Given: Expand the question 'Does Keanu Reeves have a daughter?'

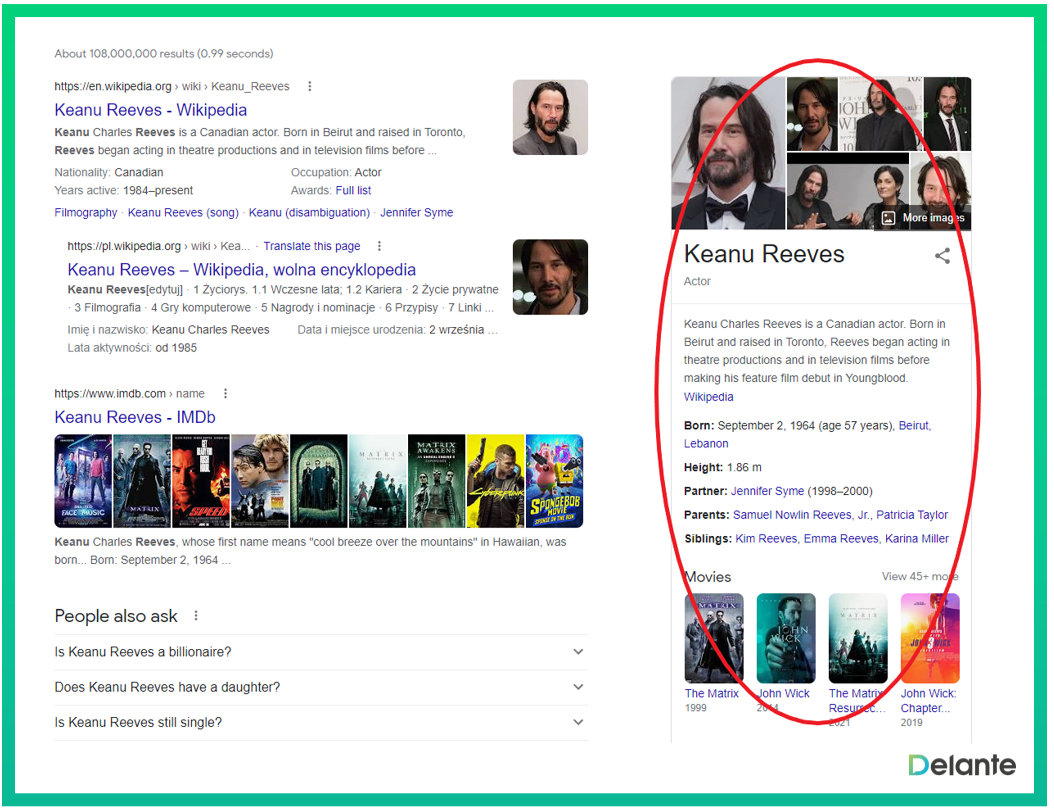Looking at the screenshot, I should coord(321,687).
